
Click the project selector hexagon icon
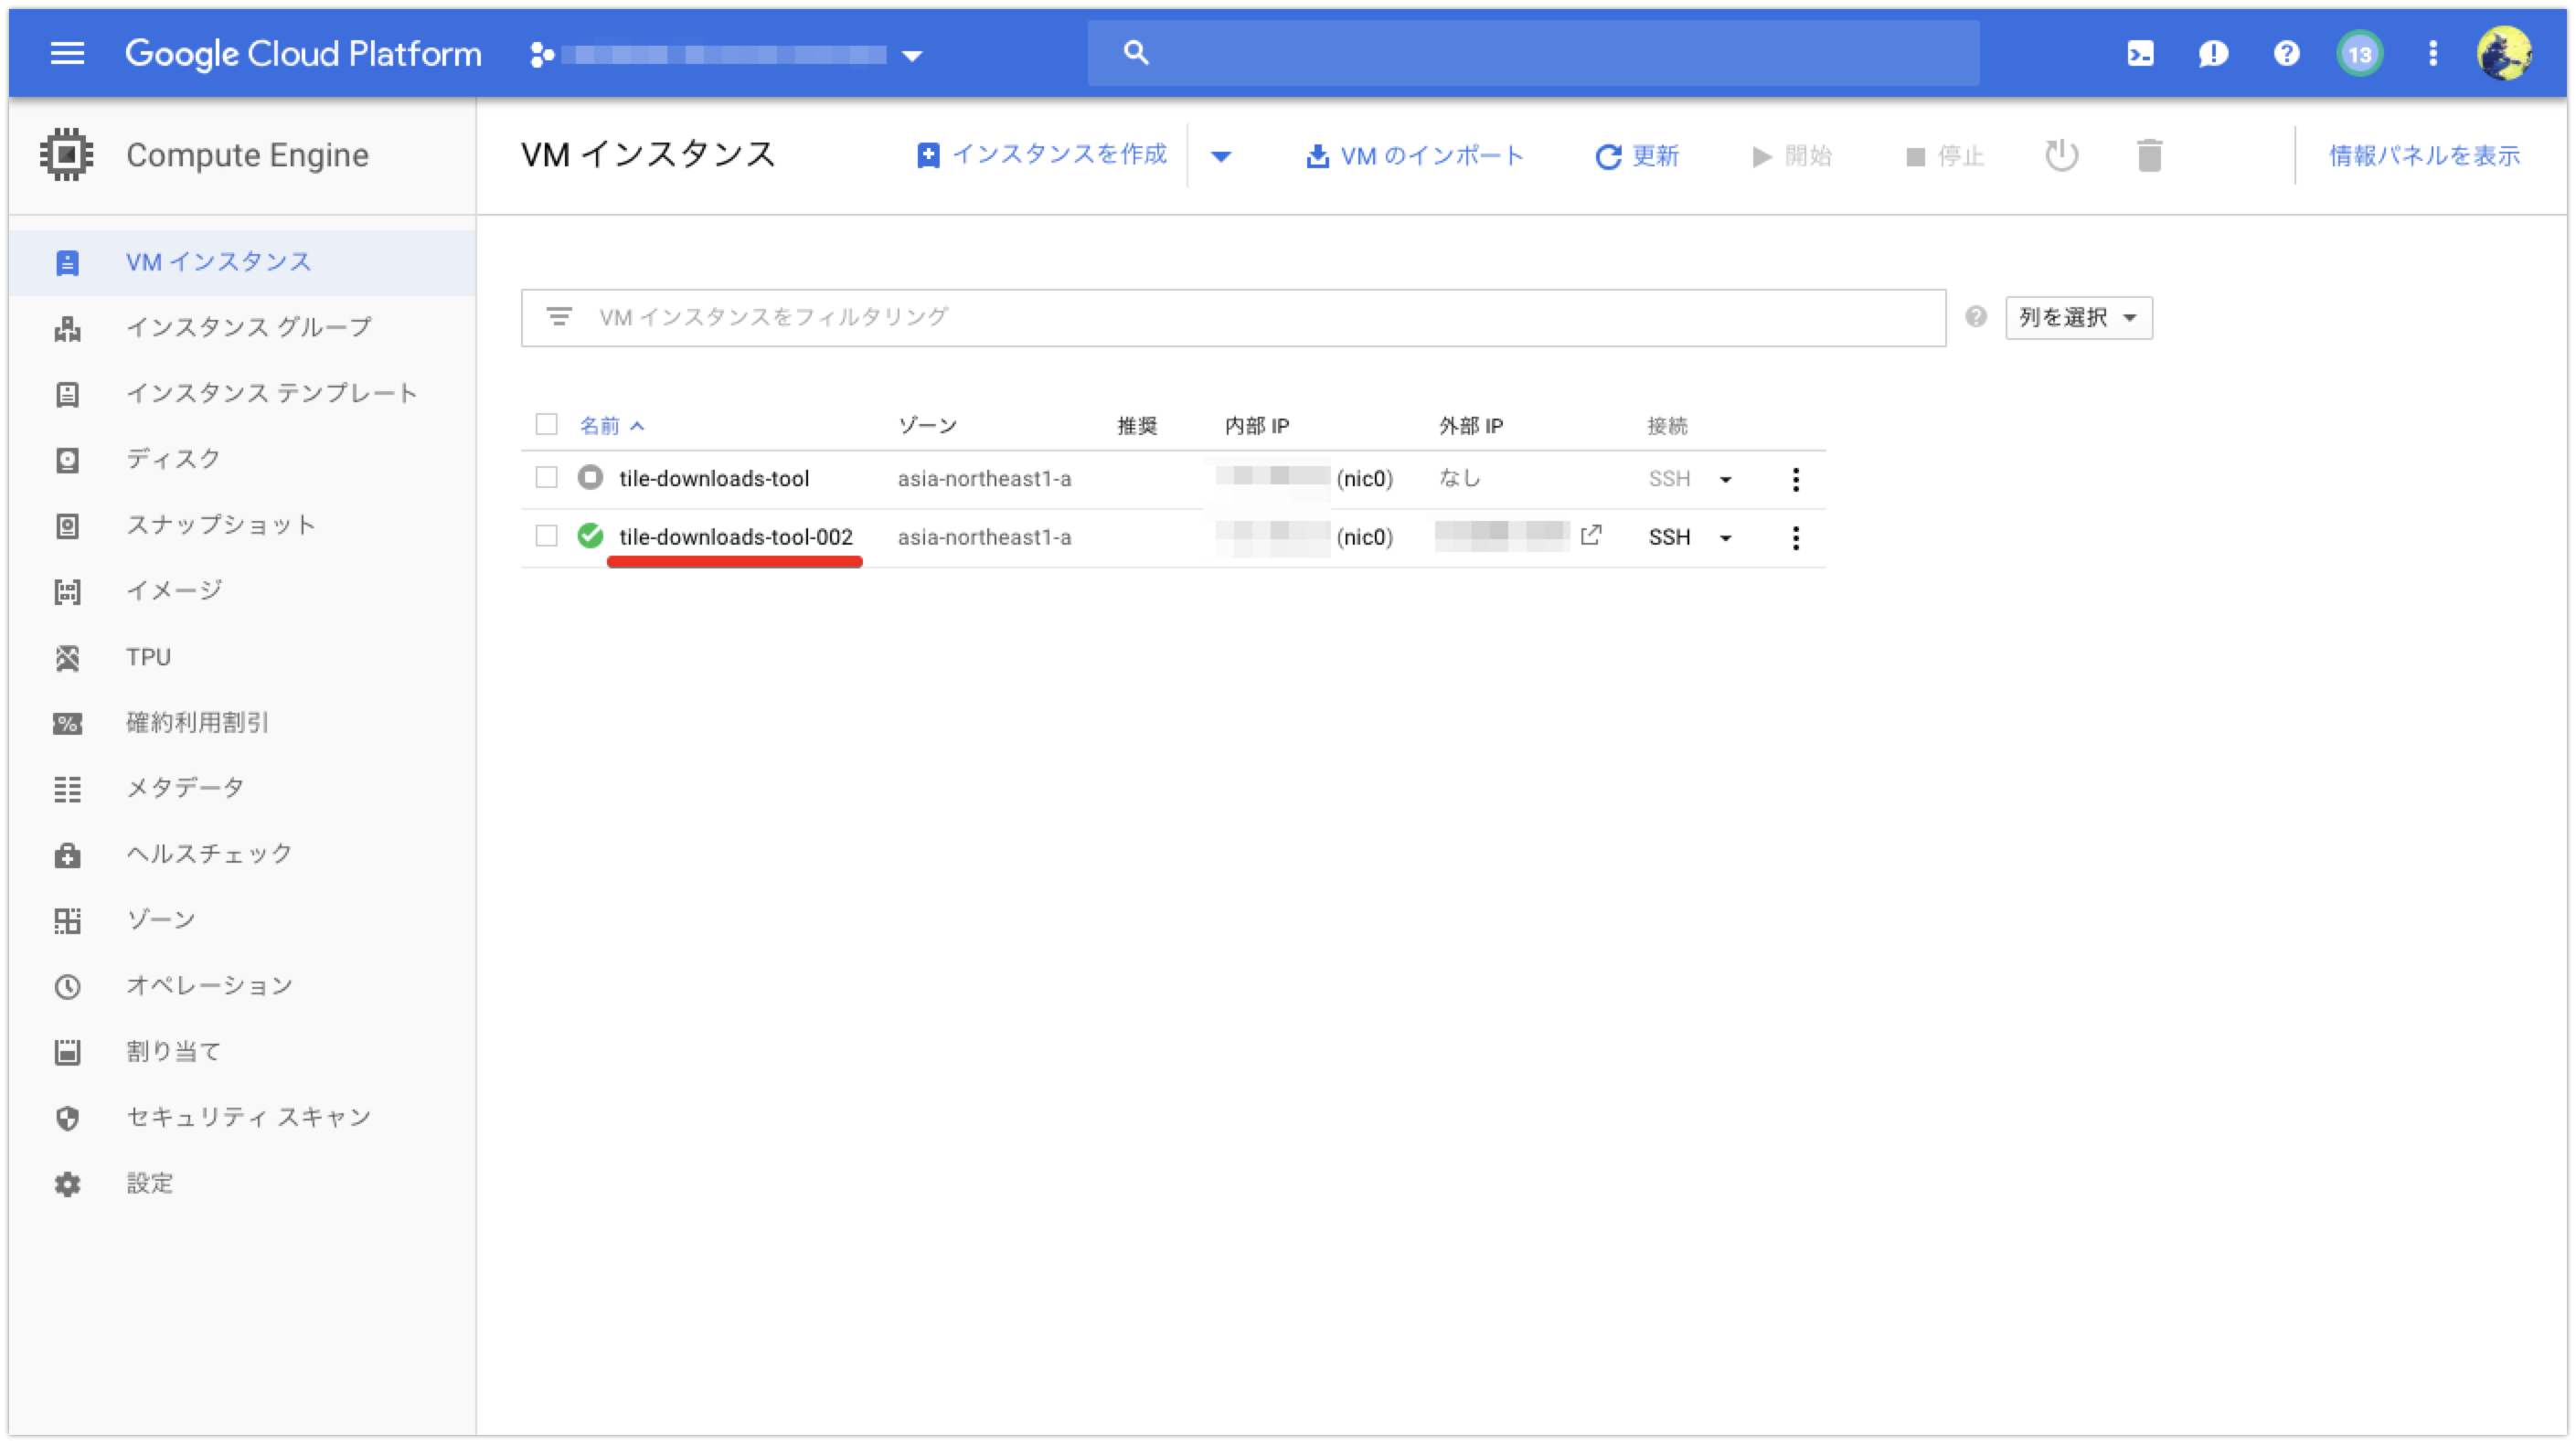[x=541, y=54]
